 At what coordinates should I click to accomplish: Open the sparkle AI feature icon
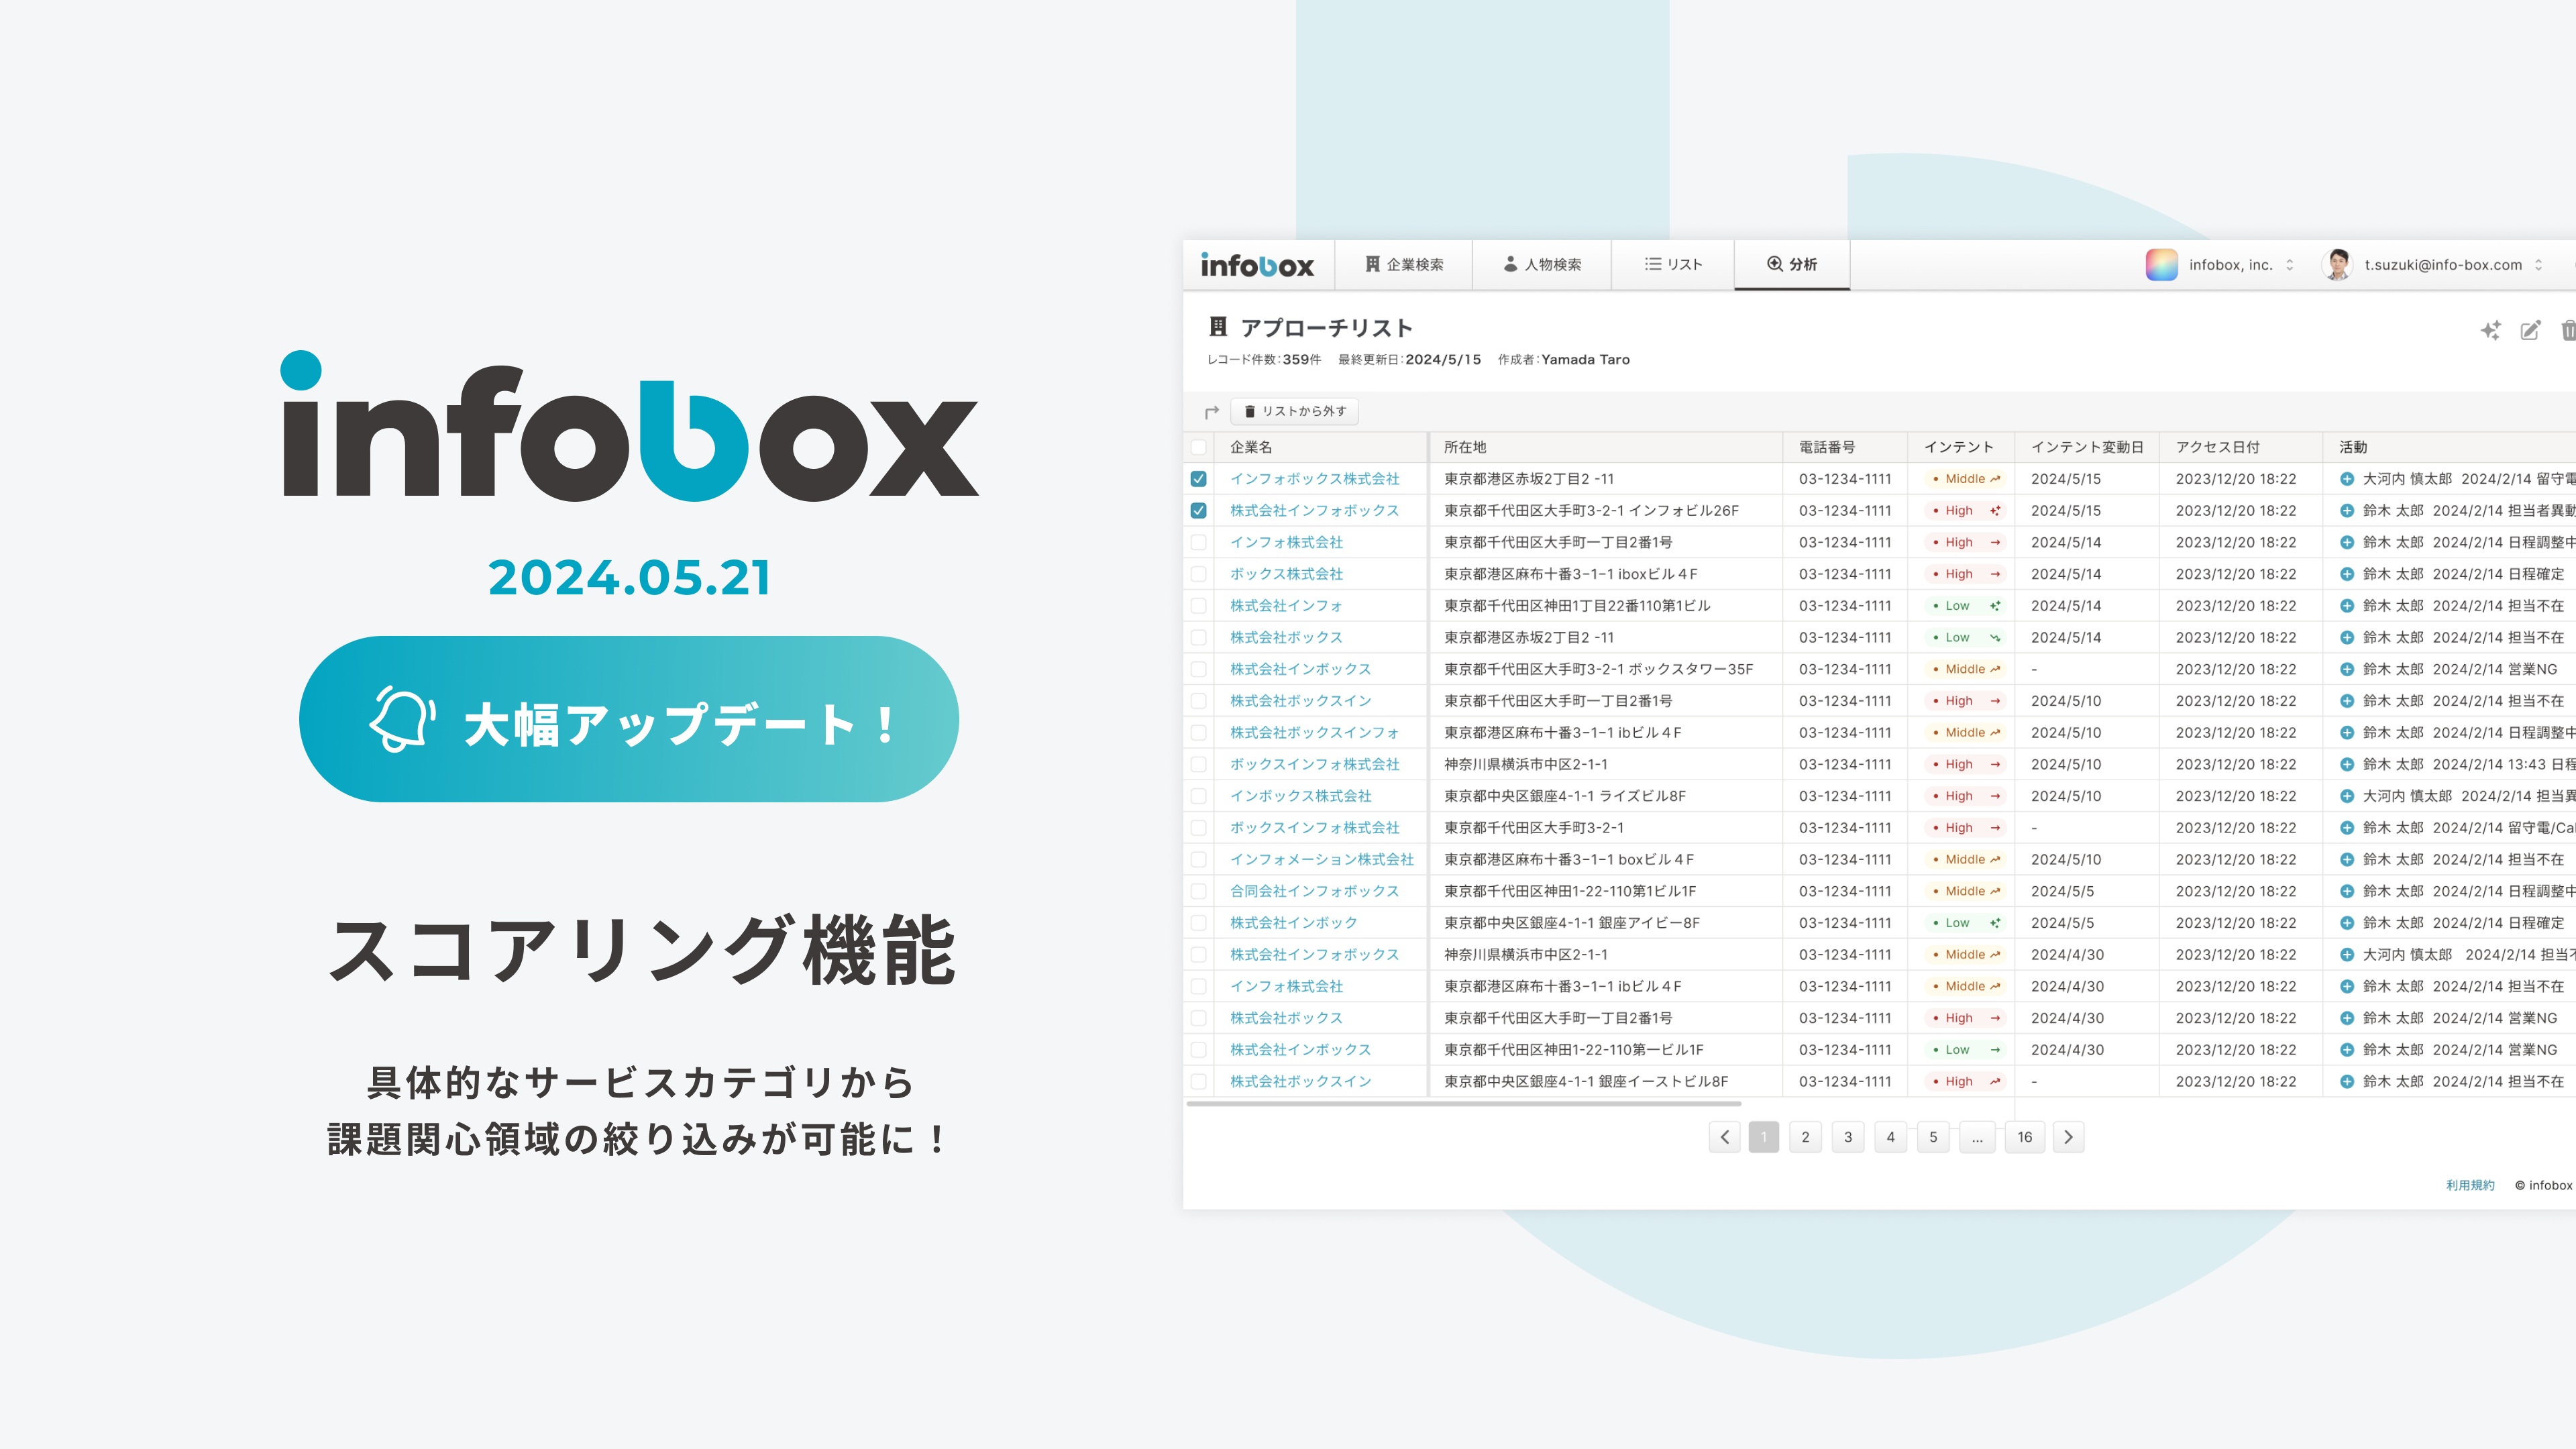(2490, 330)
